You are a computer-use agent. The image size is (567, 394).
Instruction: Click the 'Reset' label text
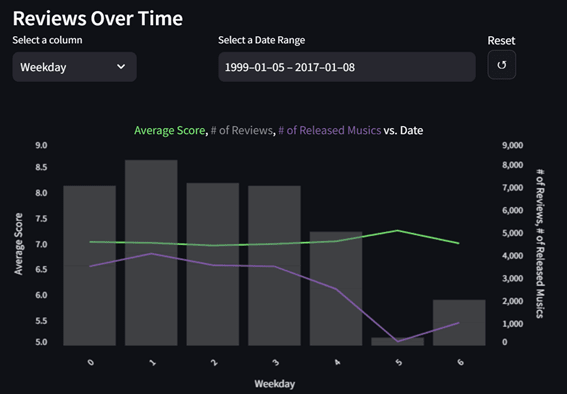point(501,40)
